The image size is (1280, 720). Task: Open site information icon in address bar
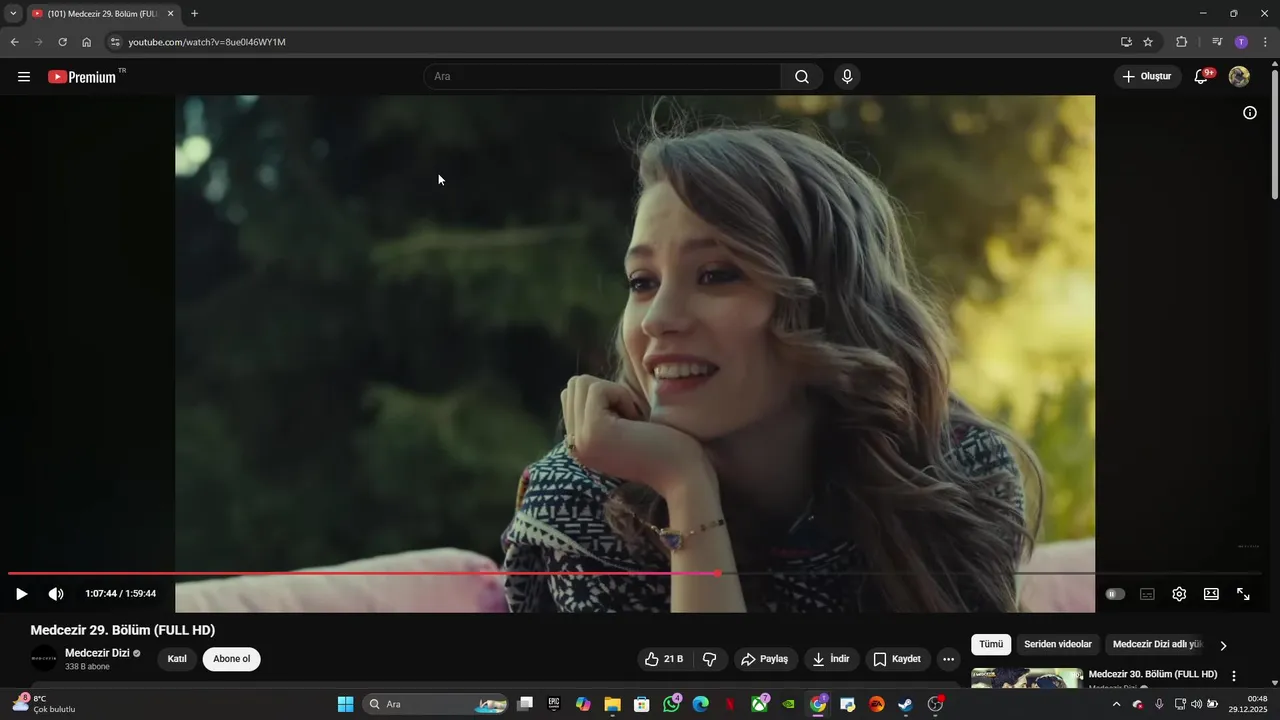tap(115, 42)
